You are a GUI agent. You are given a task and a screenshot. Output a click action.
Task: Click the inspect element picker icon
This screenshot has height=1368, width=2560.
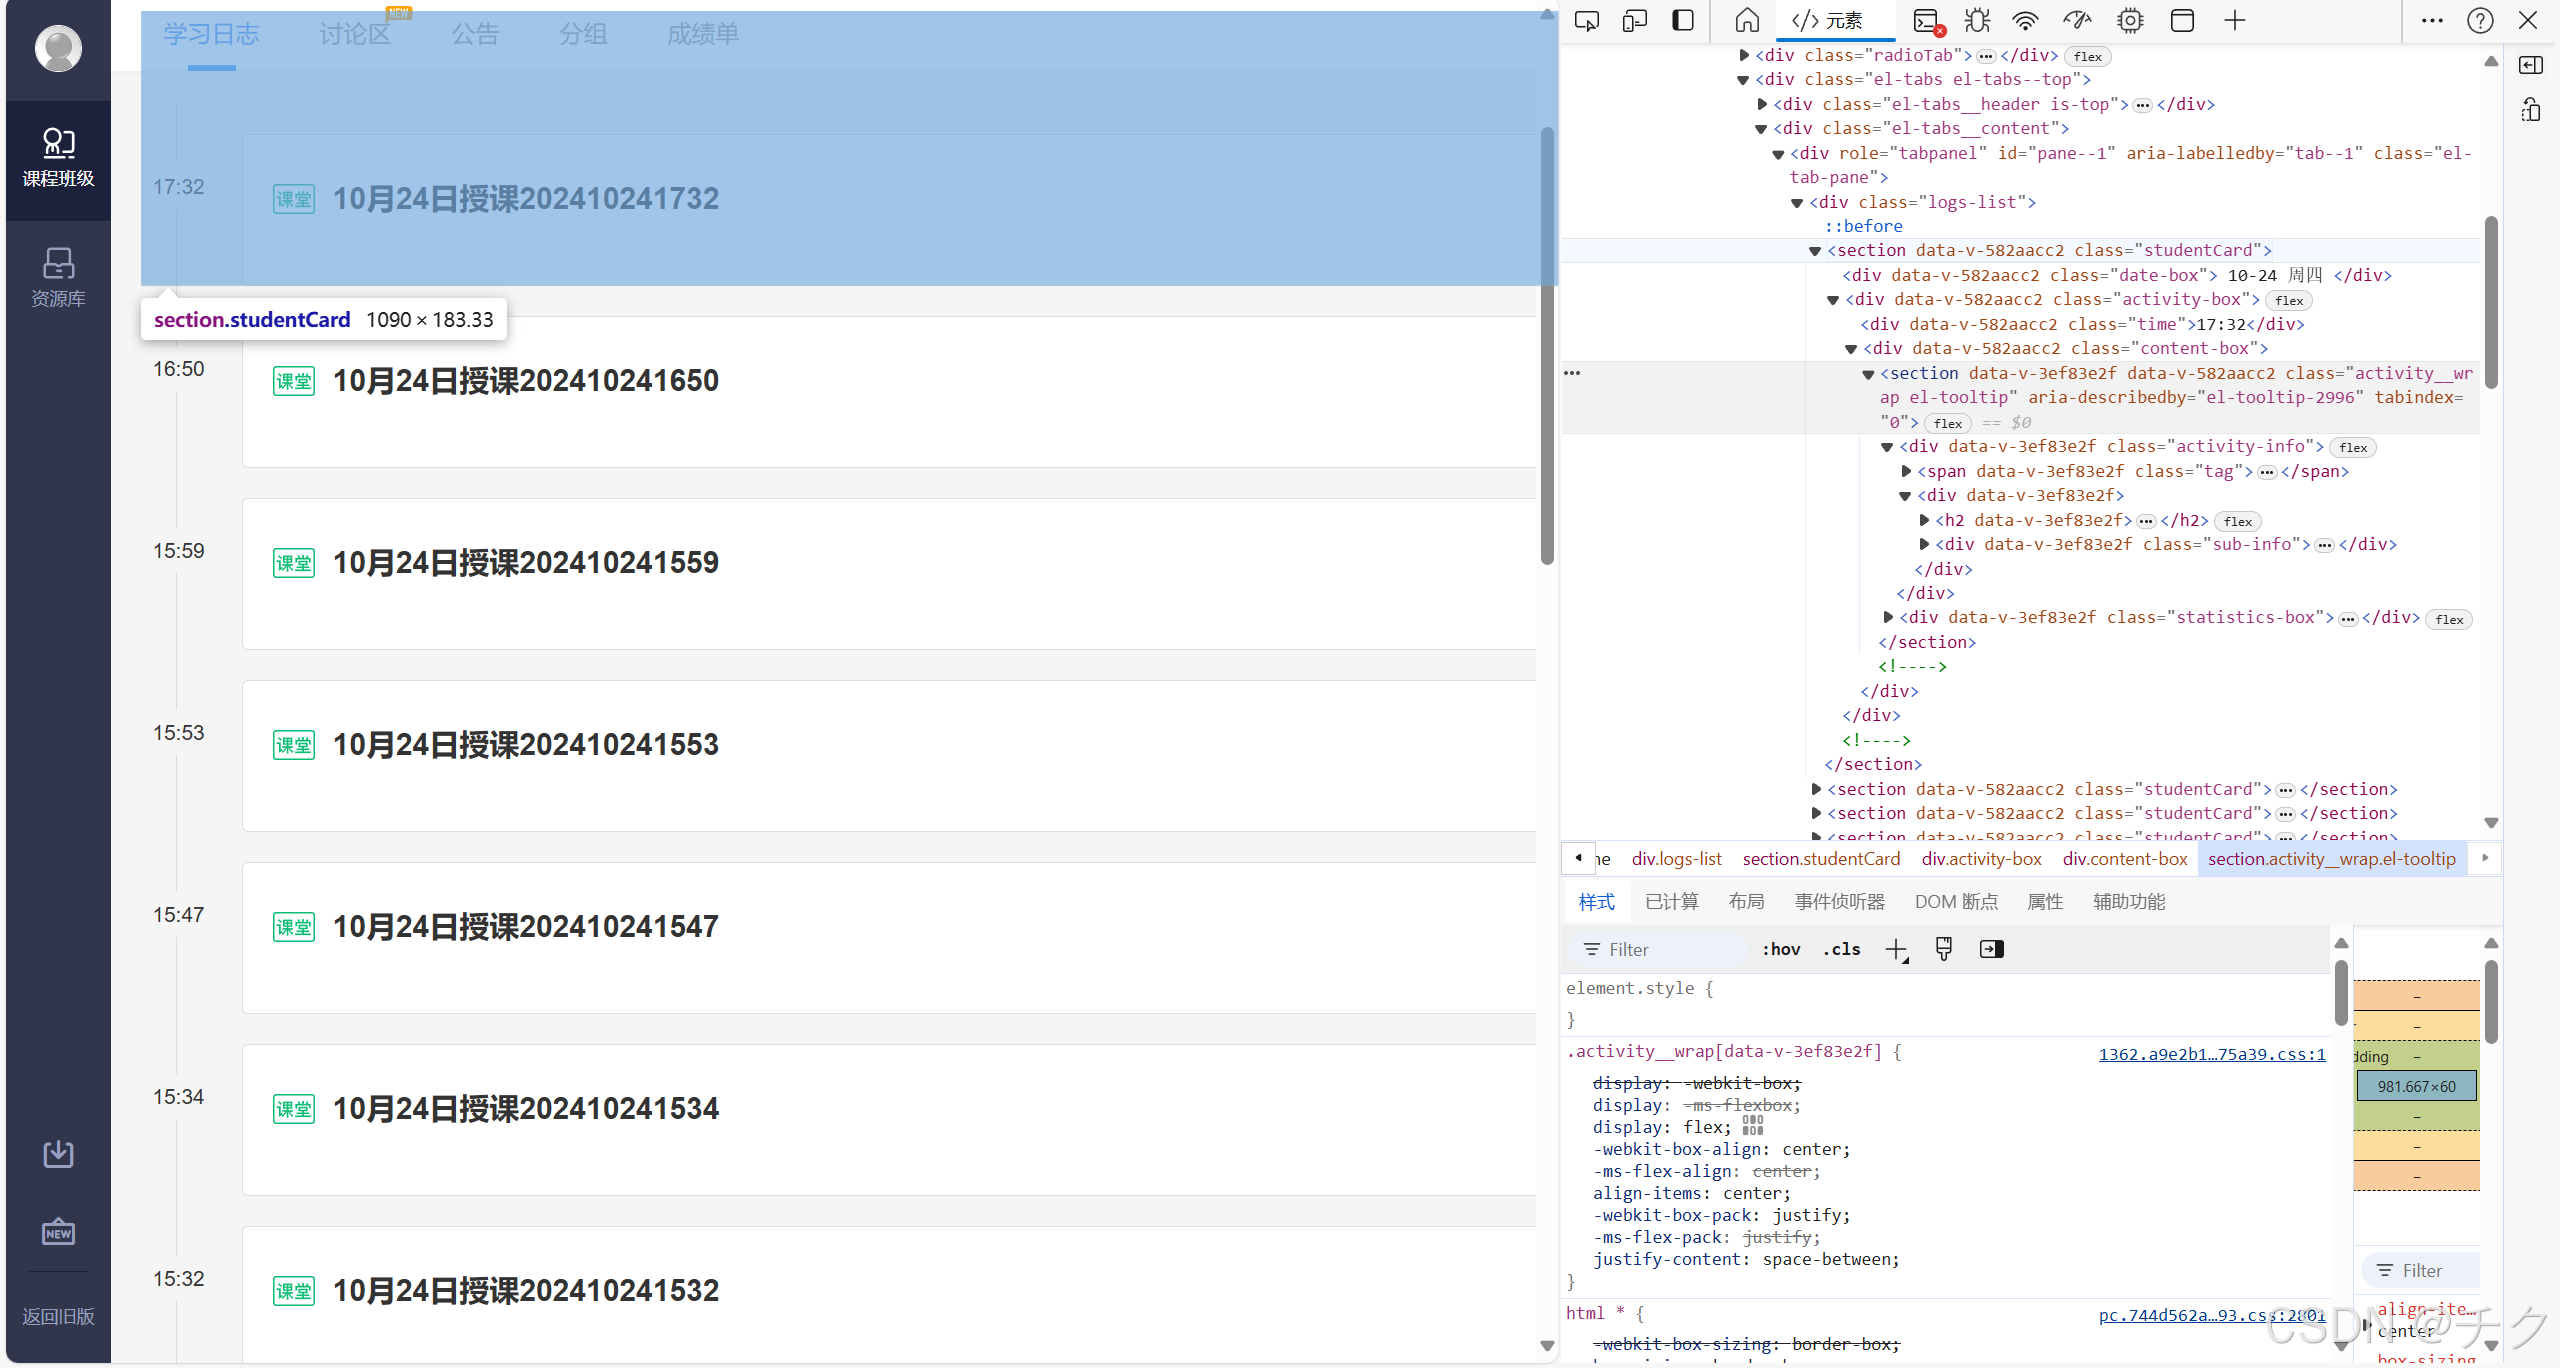[x=1587, y=21]
